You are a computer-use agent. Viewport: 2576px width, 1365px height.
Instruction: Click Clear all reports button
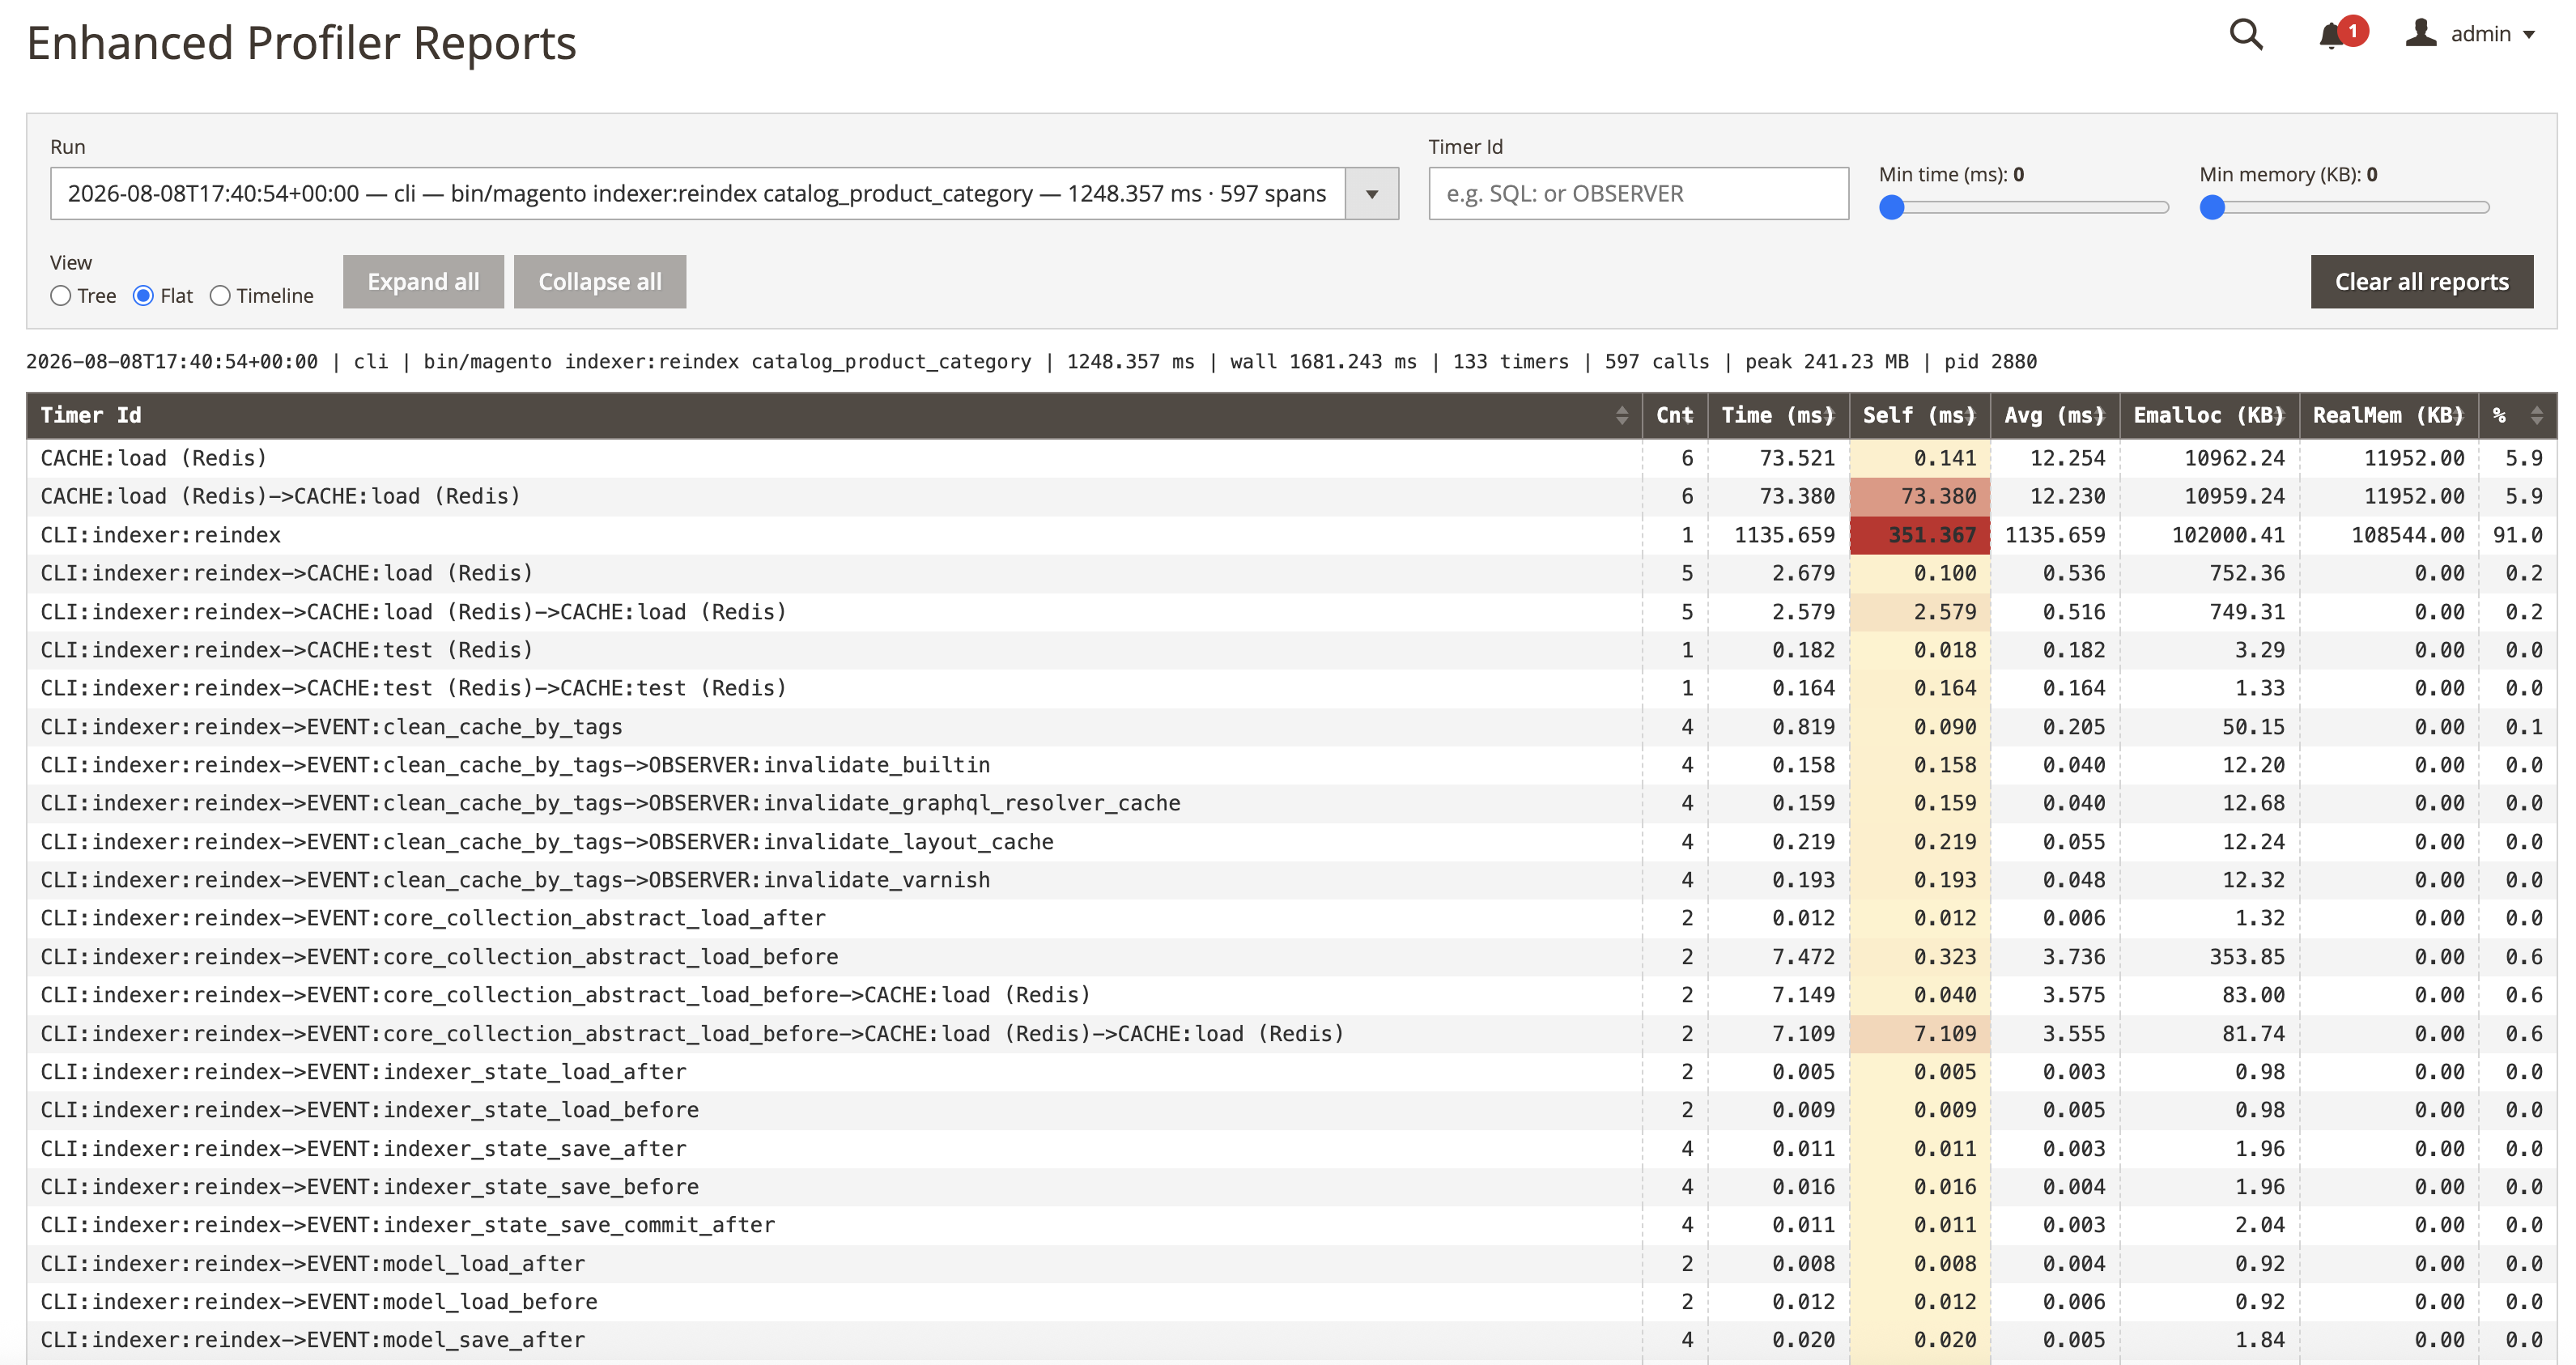[x=2421, y=282]
